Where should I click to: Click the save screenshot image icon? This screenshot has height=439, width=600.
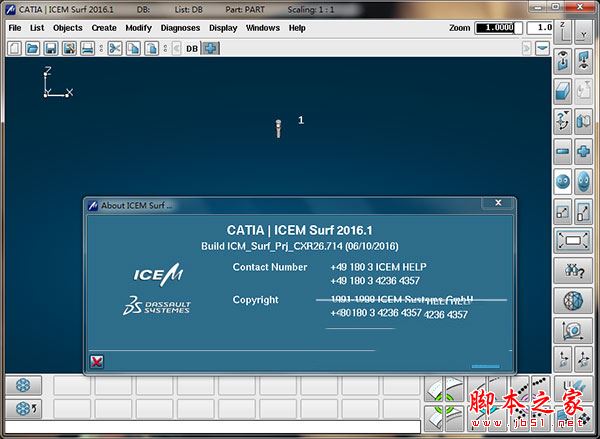pos(69,49)
